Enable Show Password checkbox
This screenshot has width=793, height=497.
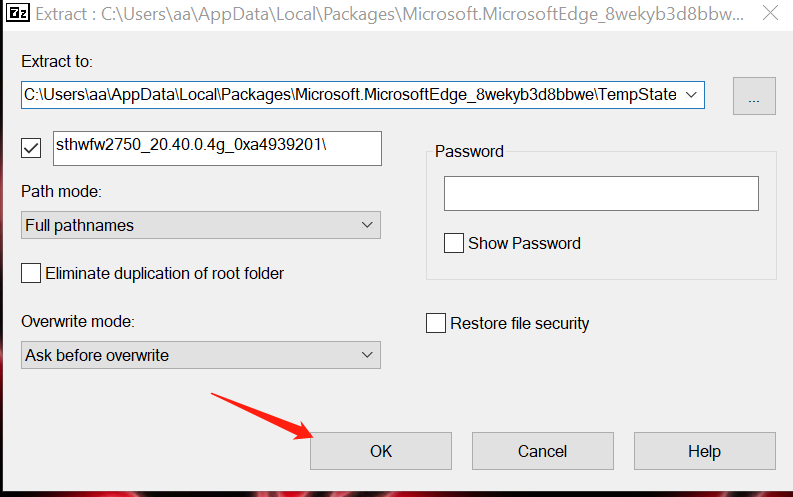(454, 243)
